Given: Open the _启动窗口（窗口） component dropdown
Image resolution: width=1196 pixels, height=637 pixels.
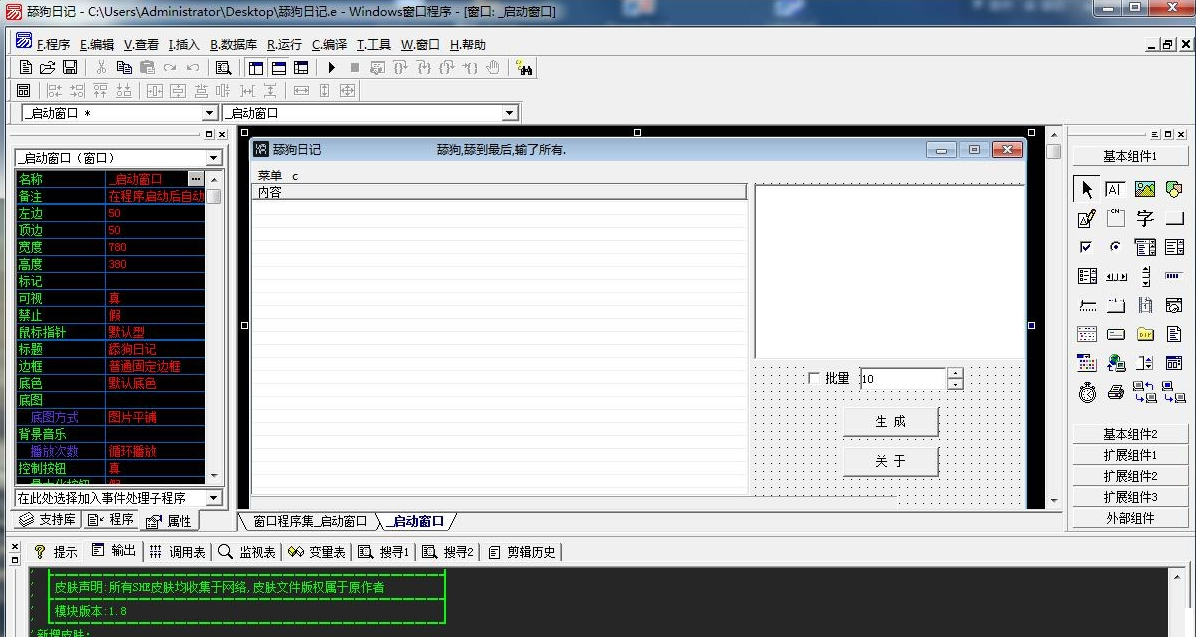Looking at the screenshot, I should (213, 158).
